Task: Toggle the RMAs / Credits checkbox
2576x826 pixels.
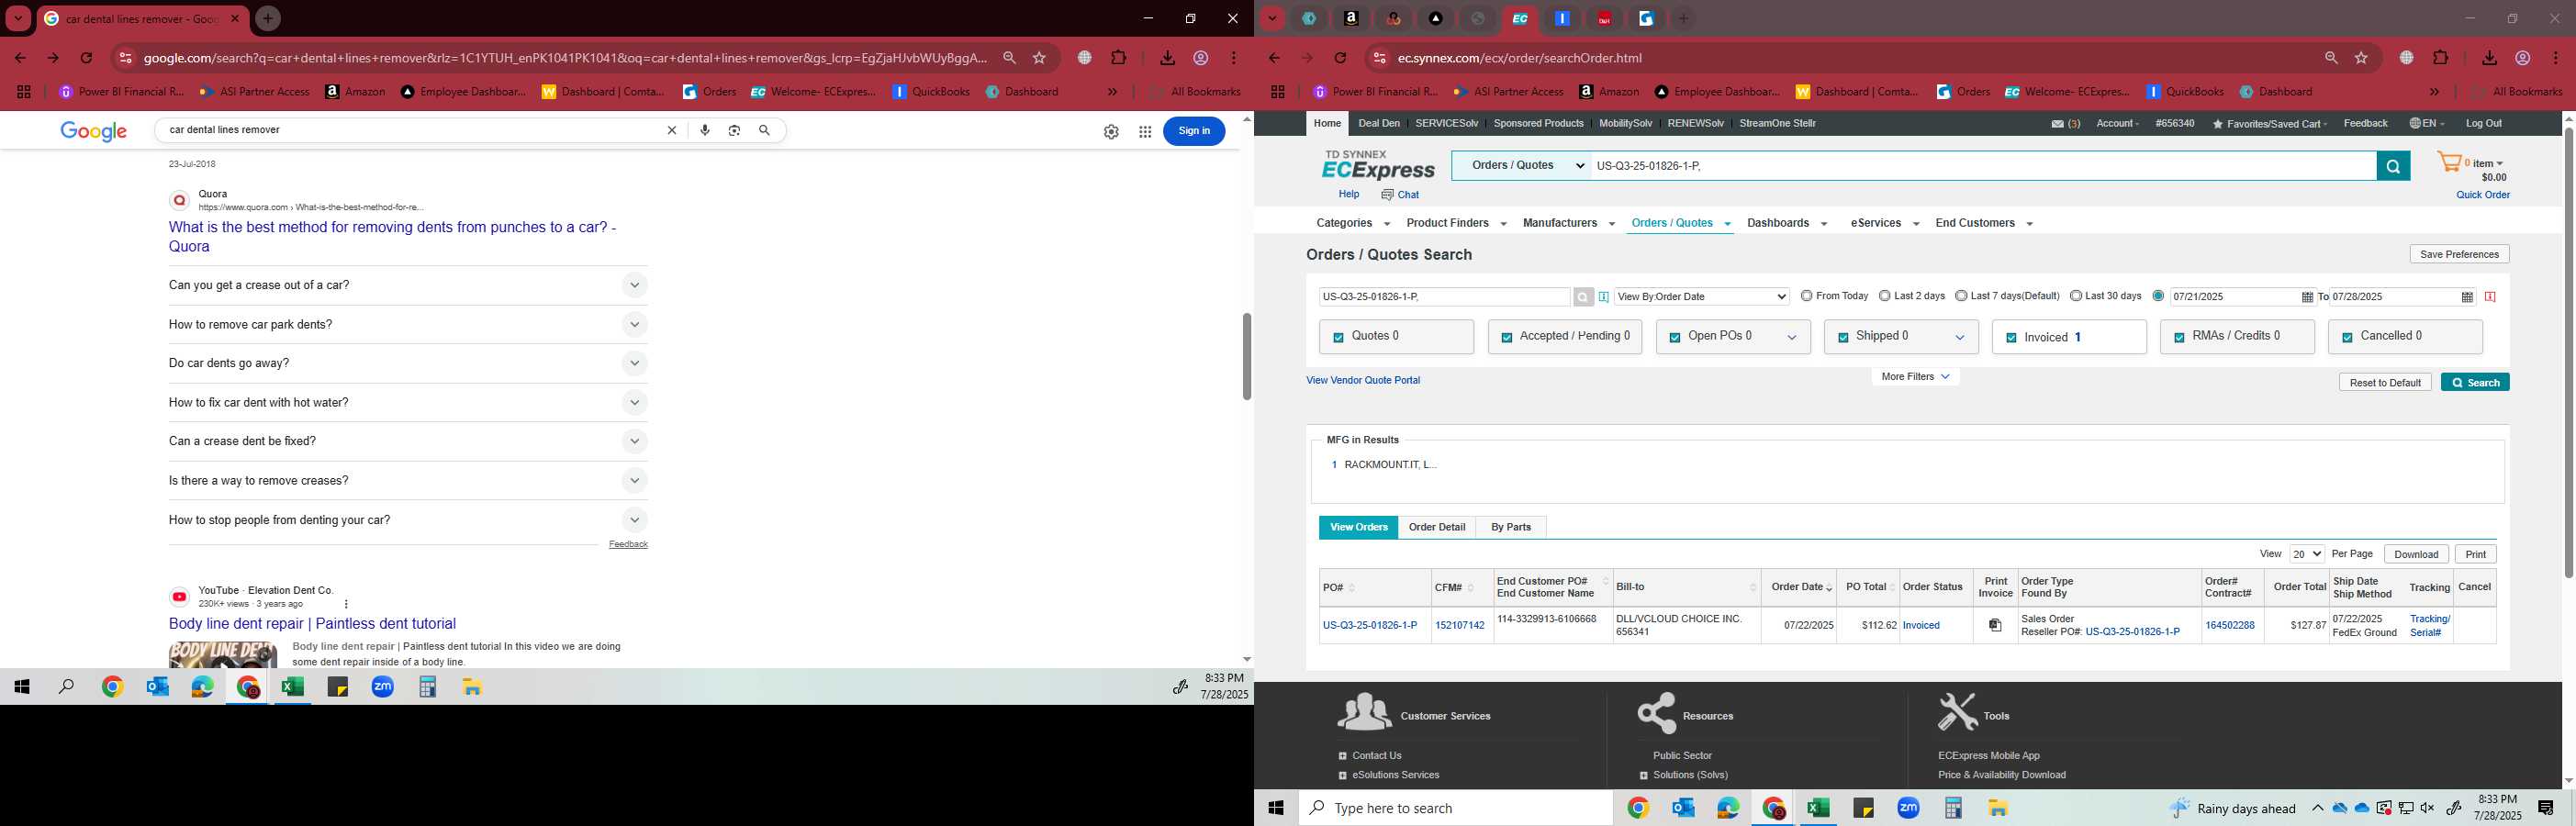Action: point(2179,338)
